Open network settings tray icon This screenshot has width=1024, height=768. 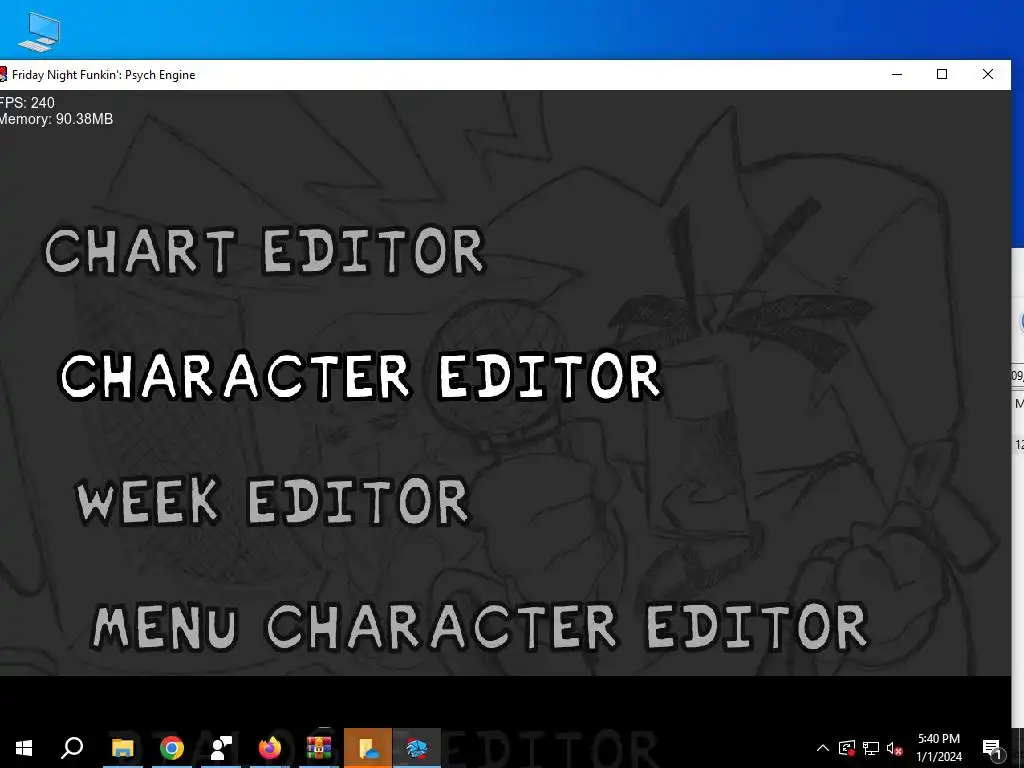click(x=871, y=748)
